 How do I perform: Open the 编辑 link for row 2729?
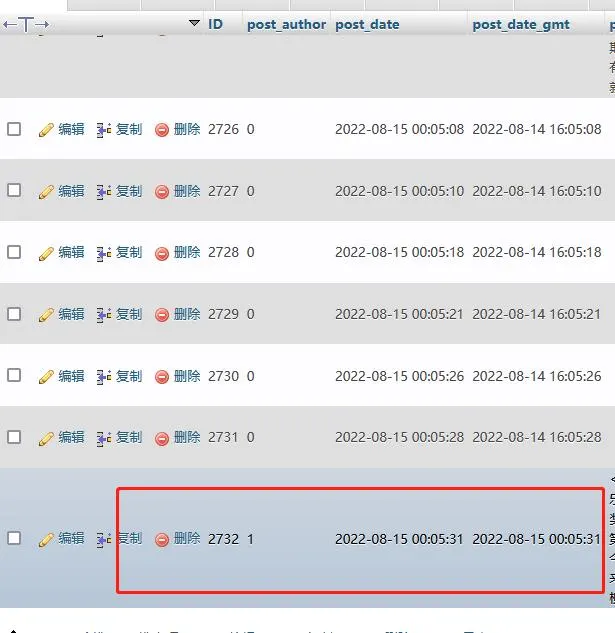coord(71,314)
